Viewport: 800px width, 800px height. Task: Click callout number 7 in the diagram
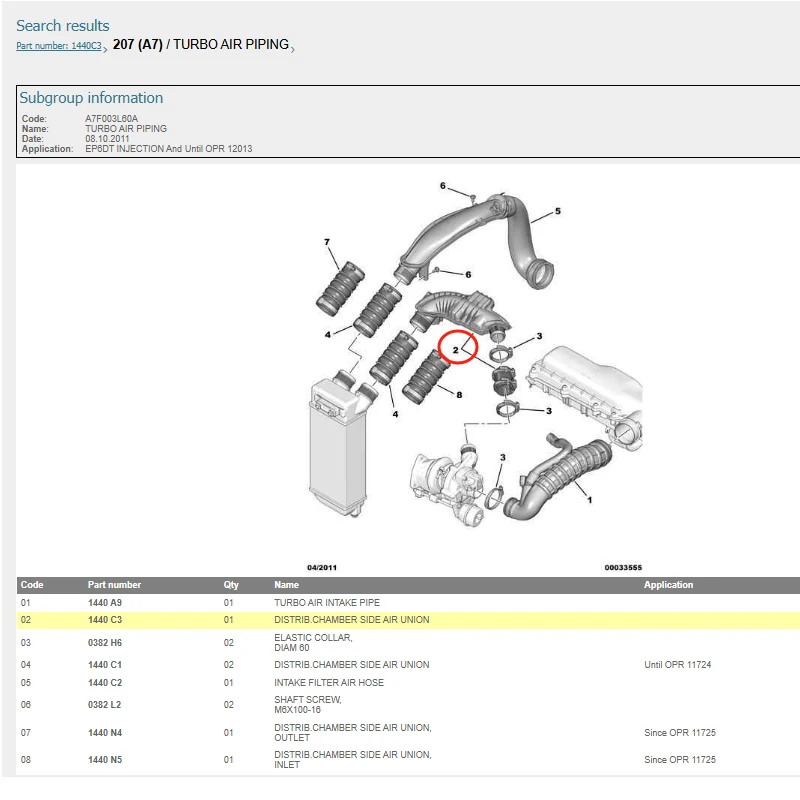[x=326, y=242]
